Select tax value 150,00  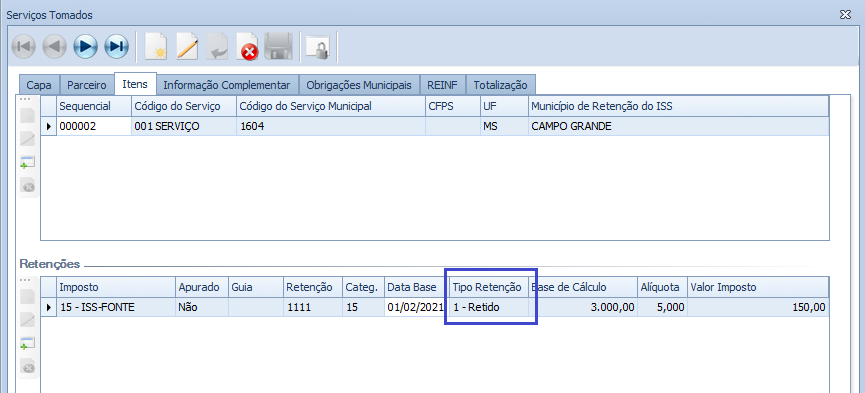click(x=758, y=307)
